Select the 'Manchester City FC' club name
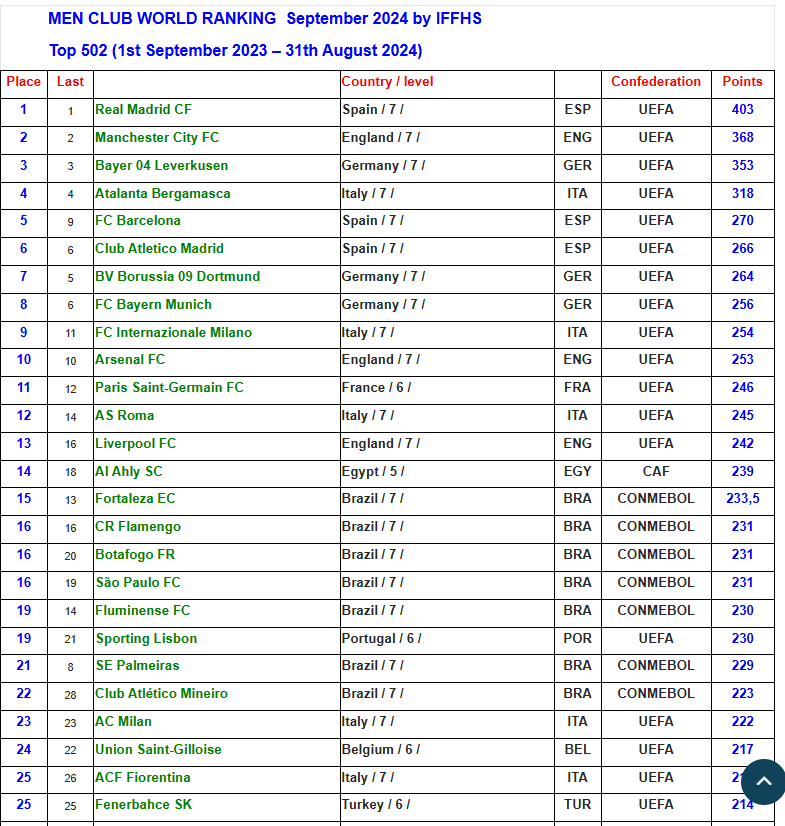The image size is (785, 826). 157,137
